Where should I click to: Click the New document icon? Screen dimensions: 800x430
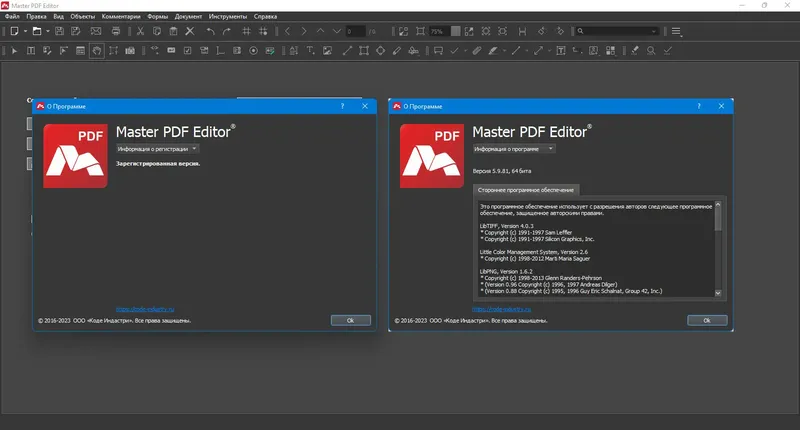pos(14,31)
